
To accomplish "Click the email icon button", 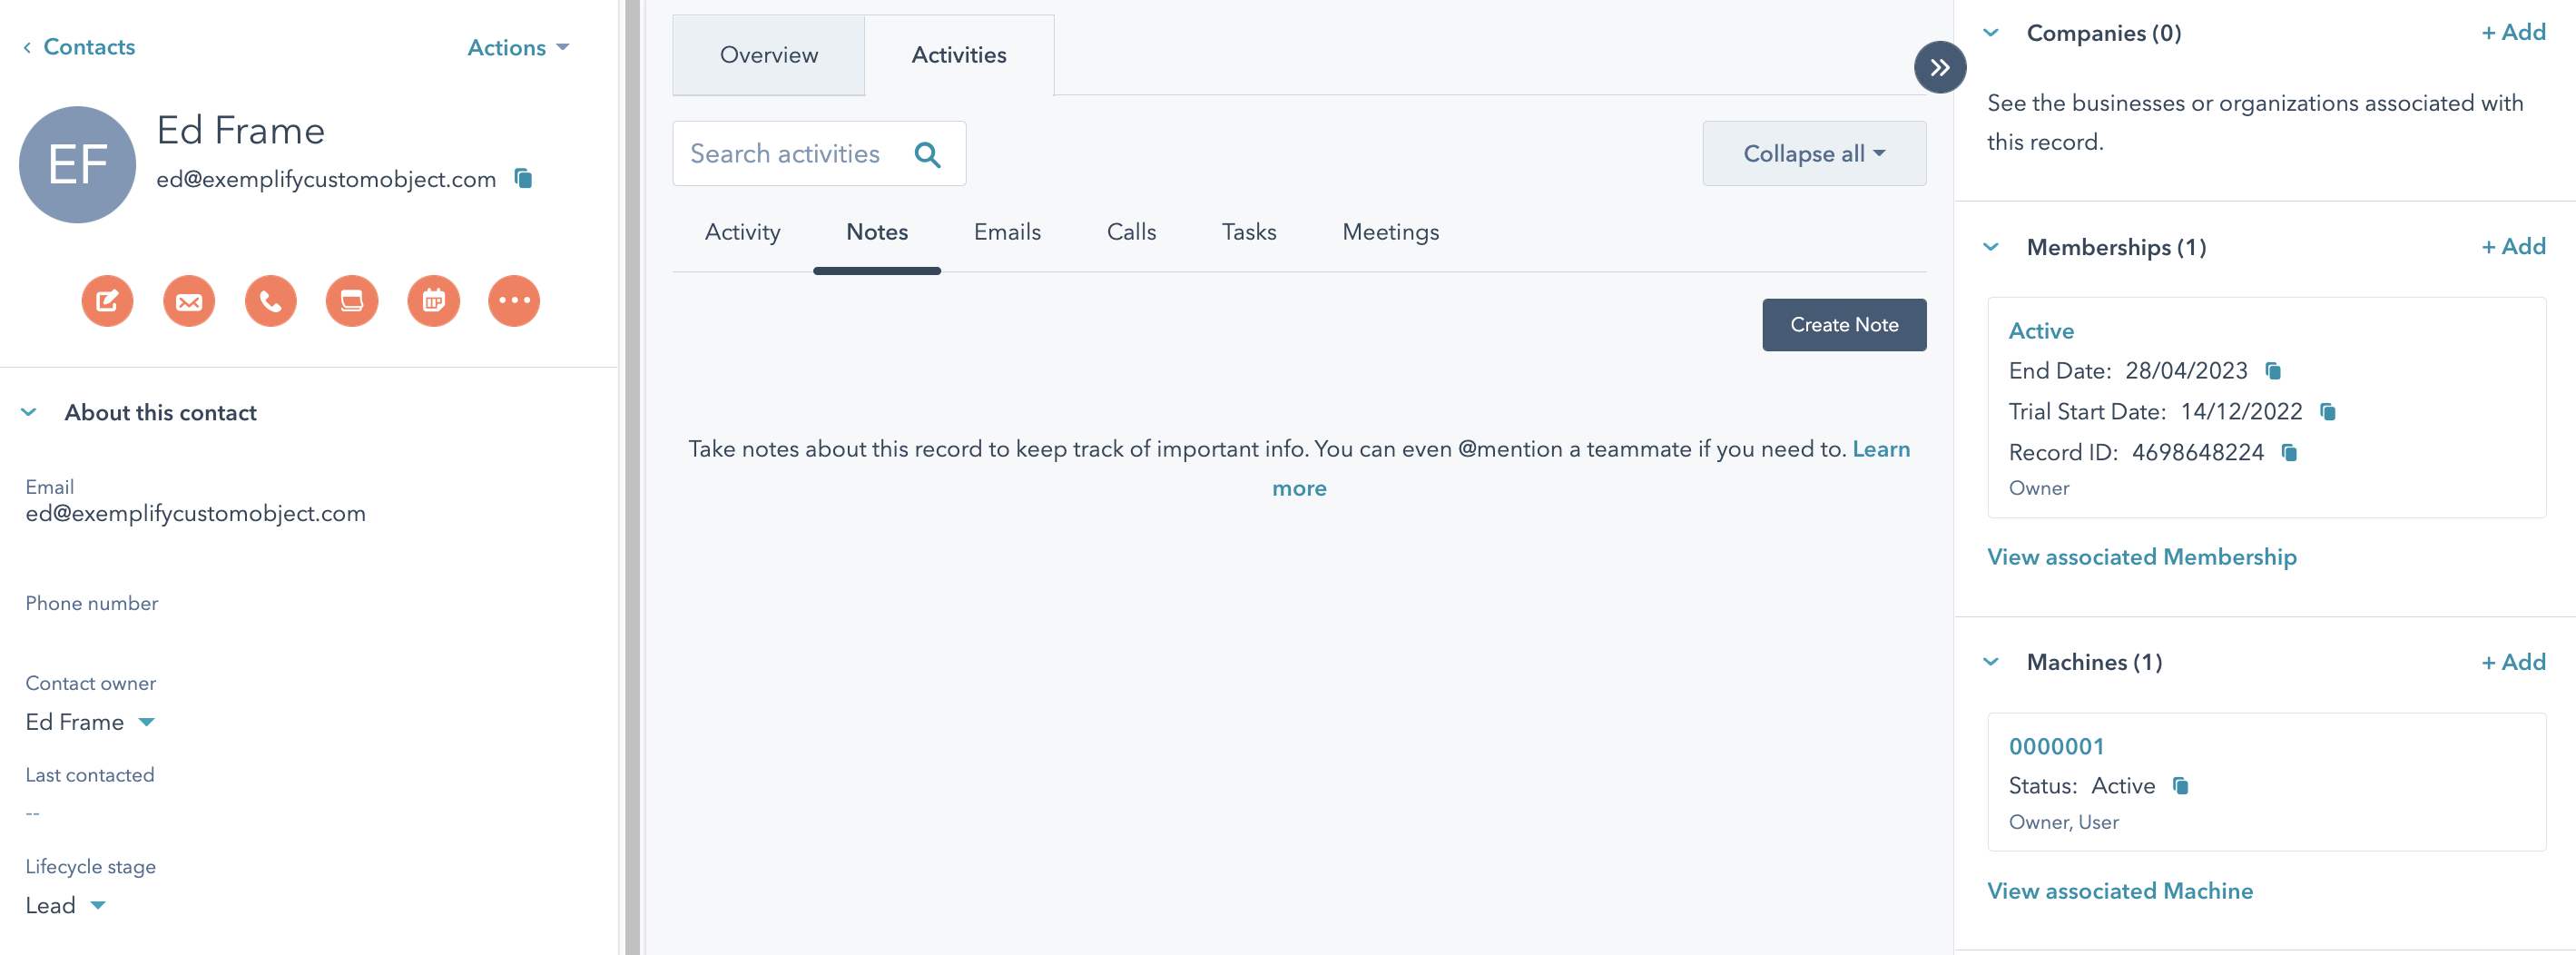I will pyautogui.click(x=189, y=301).
